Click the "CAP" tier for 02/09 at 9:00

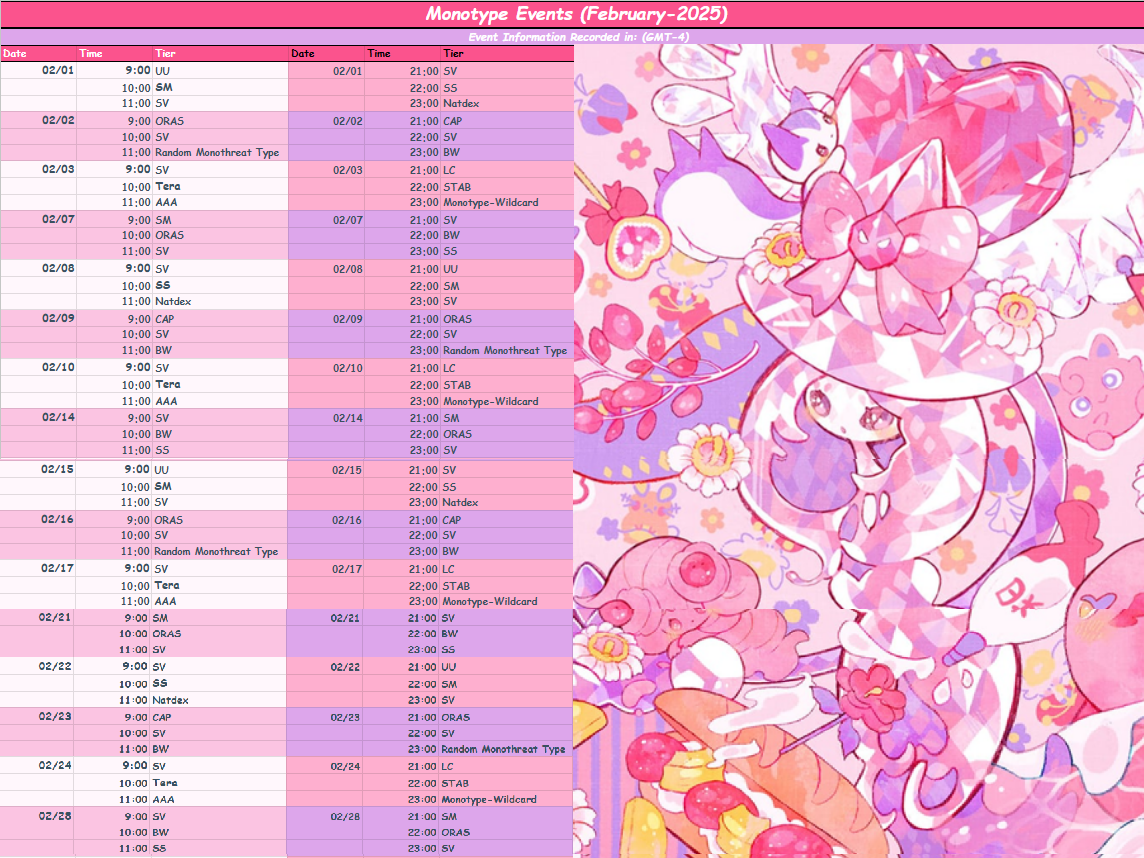[164, 319]
